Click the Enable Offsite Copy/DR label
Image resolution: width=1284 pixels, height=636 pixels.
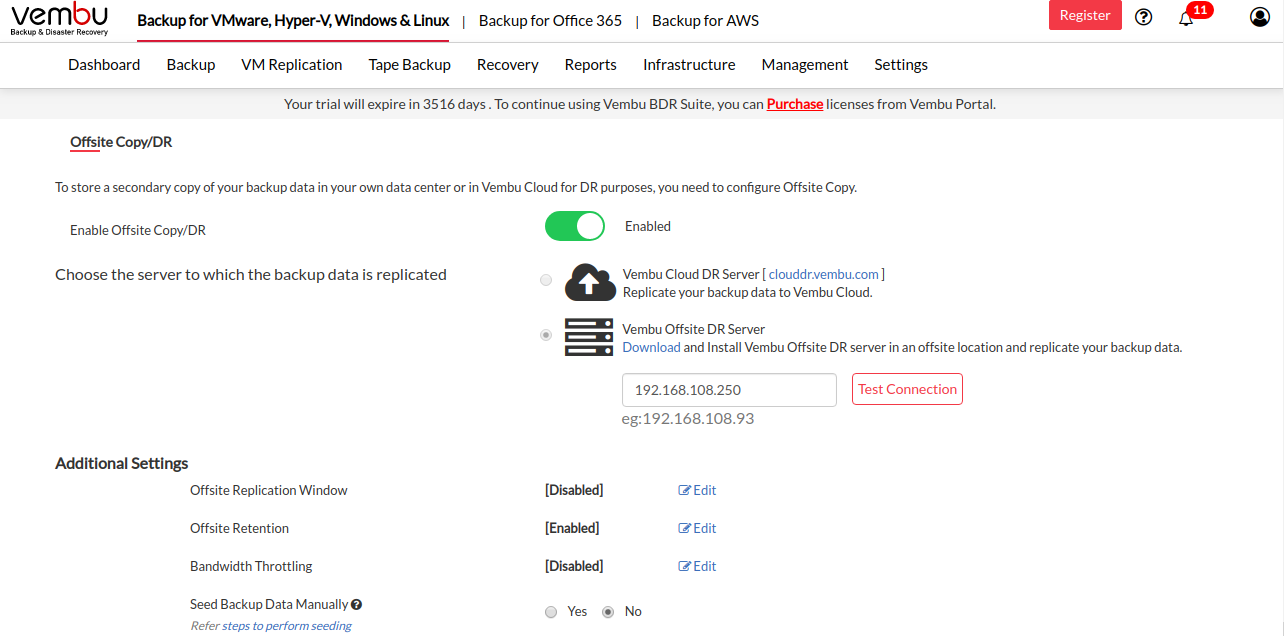click(138, 230)
